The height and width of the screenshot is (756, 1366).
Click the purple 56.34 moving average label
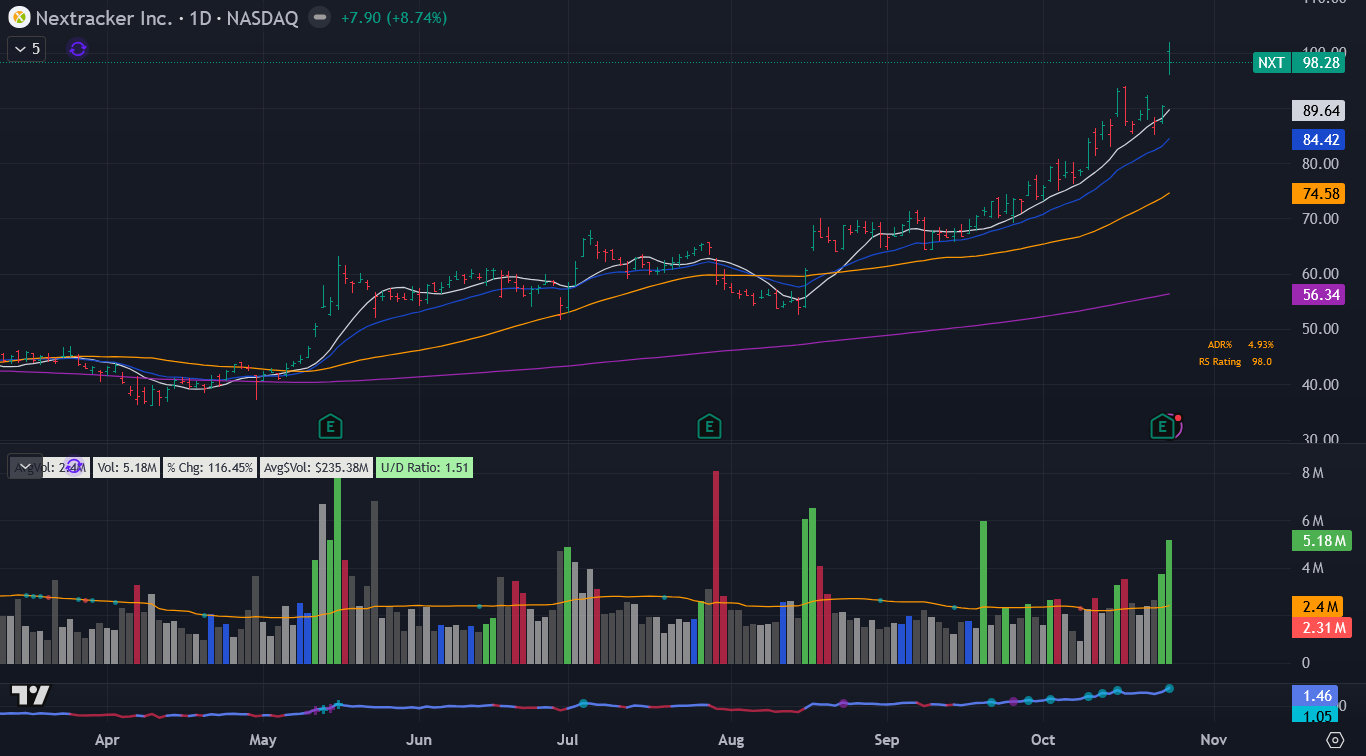[1321, 295]
